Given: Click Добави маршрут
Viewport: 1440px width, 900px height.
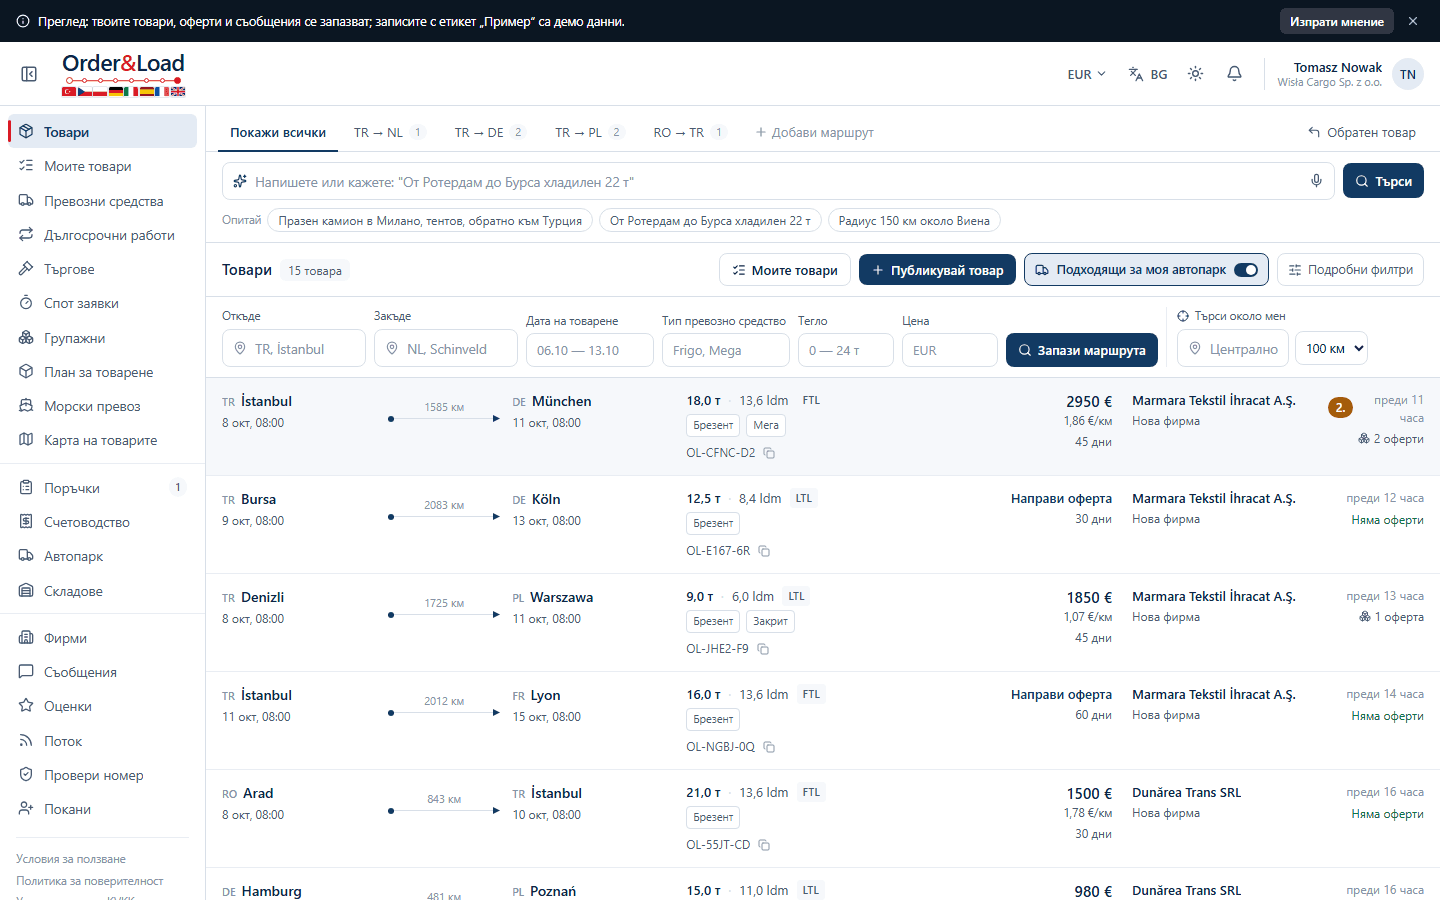Looking at the screenshot, I should (814, 132).
